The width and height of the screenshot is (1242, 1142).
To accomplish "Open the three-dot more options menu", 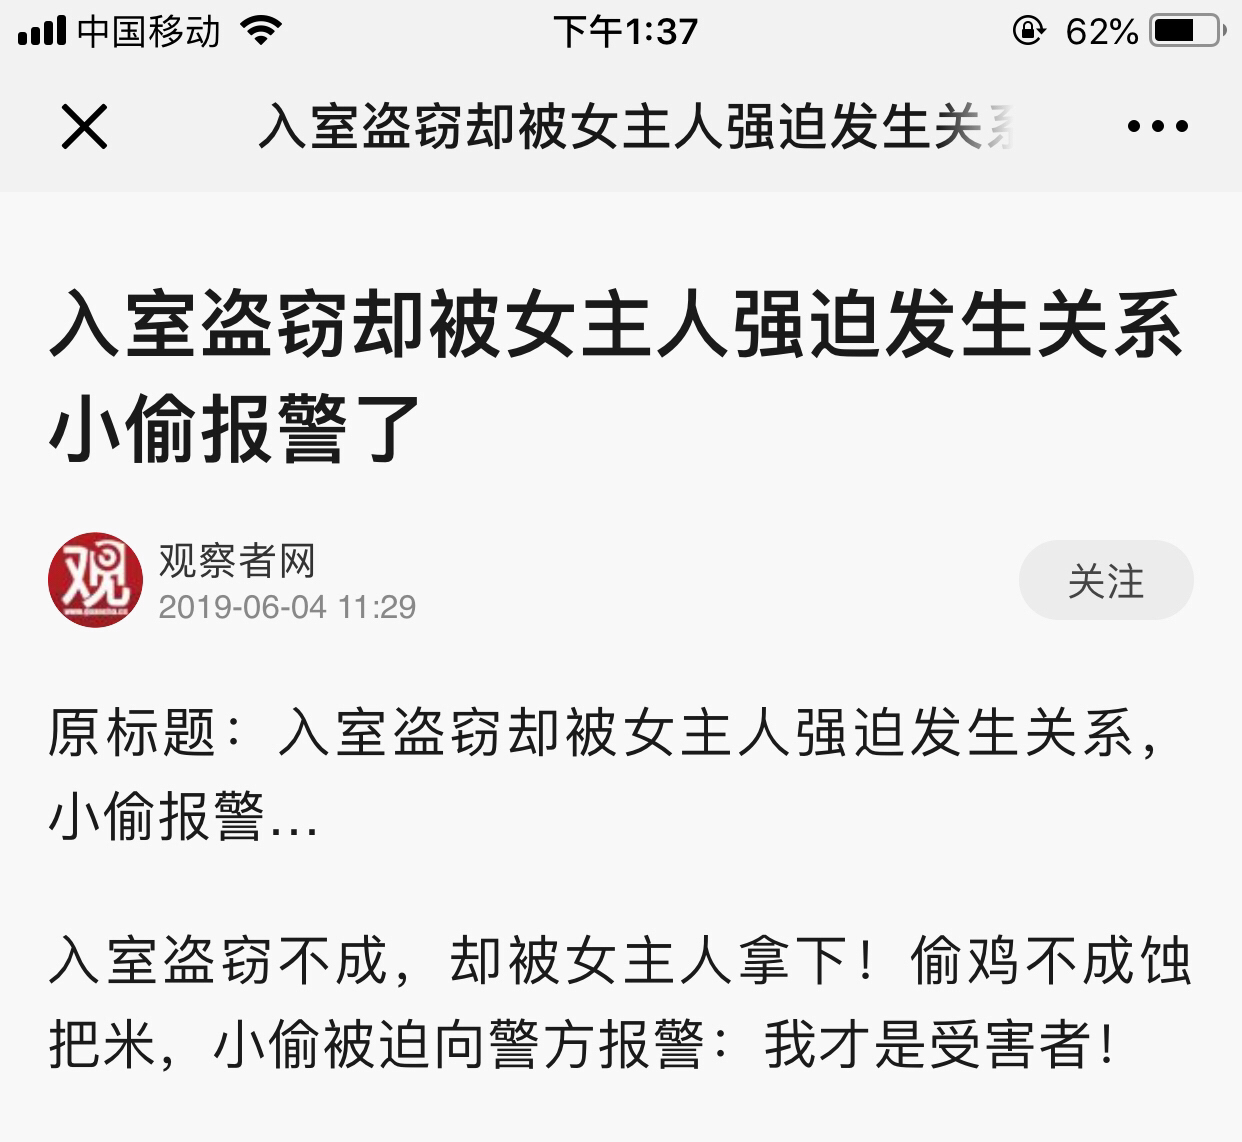I will pyautogui.click(x=1157, y=127).
